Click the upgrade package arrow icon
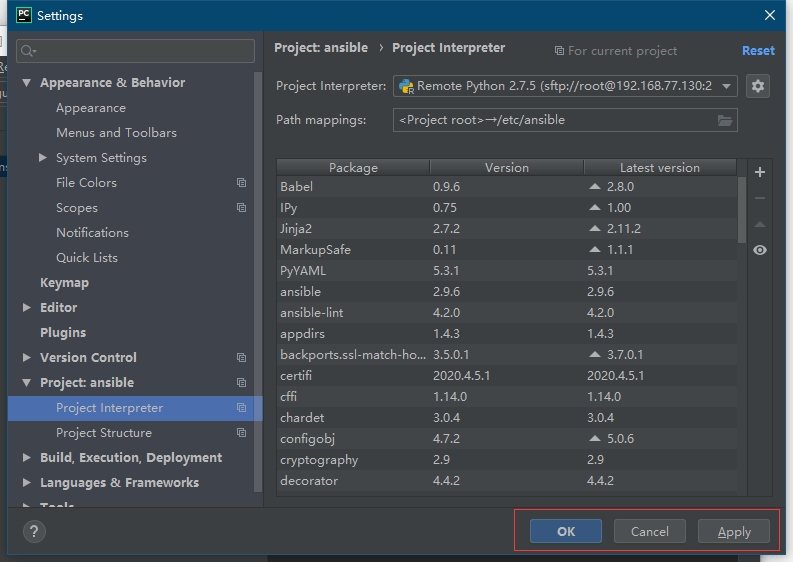The width and height of the screenshot is (793, 562). pyautogui.click(x=759, y=224)
